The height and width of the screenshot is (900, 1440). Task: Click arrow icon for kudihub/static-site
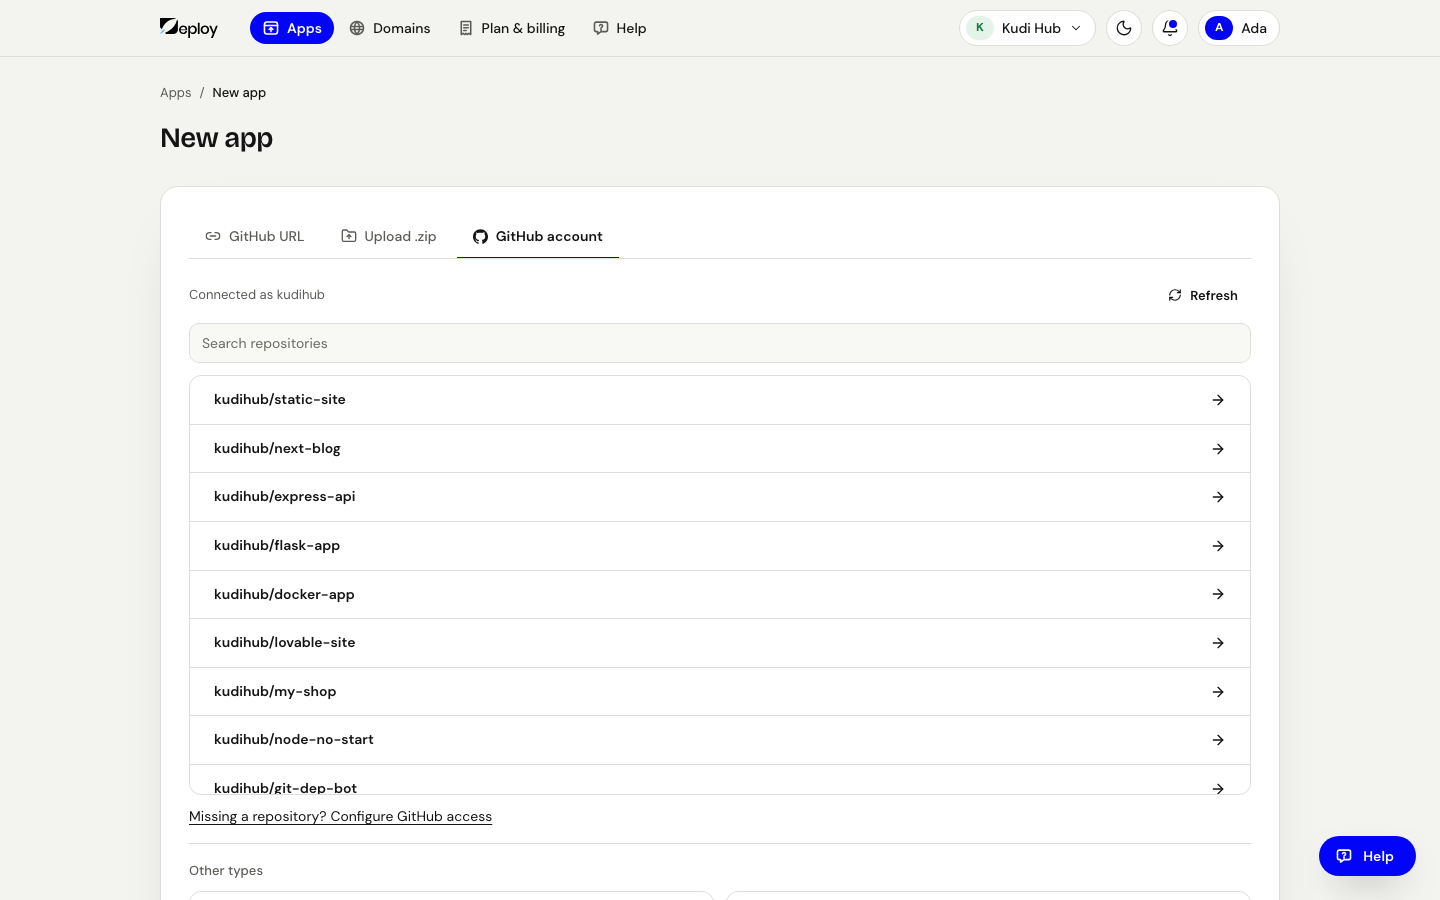[x=1218, y=400]
